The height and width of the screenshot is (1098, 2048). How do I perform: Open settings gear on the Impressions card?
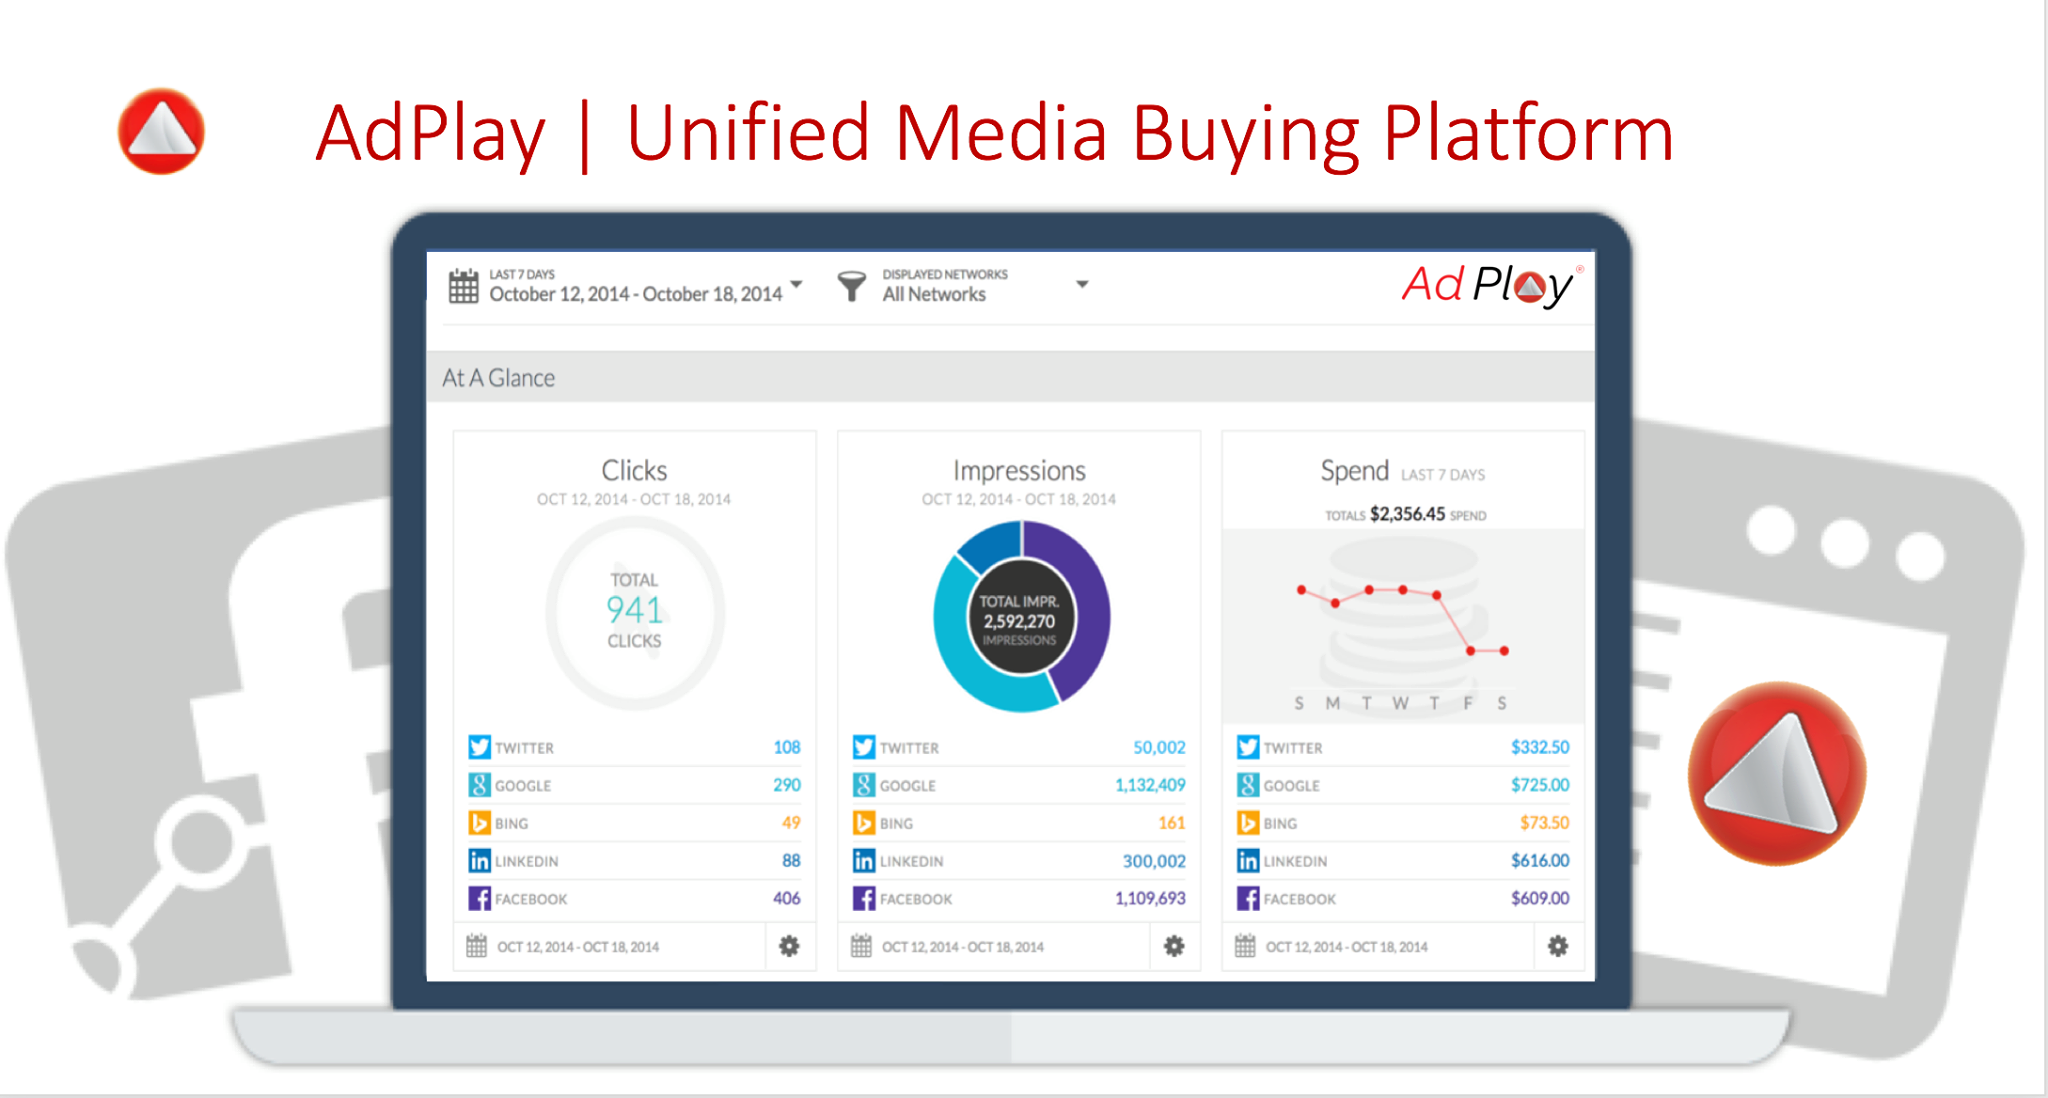tap(1174, 946)
